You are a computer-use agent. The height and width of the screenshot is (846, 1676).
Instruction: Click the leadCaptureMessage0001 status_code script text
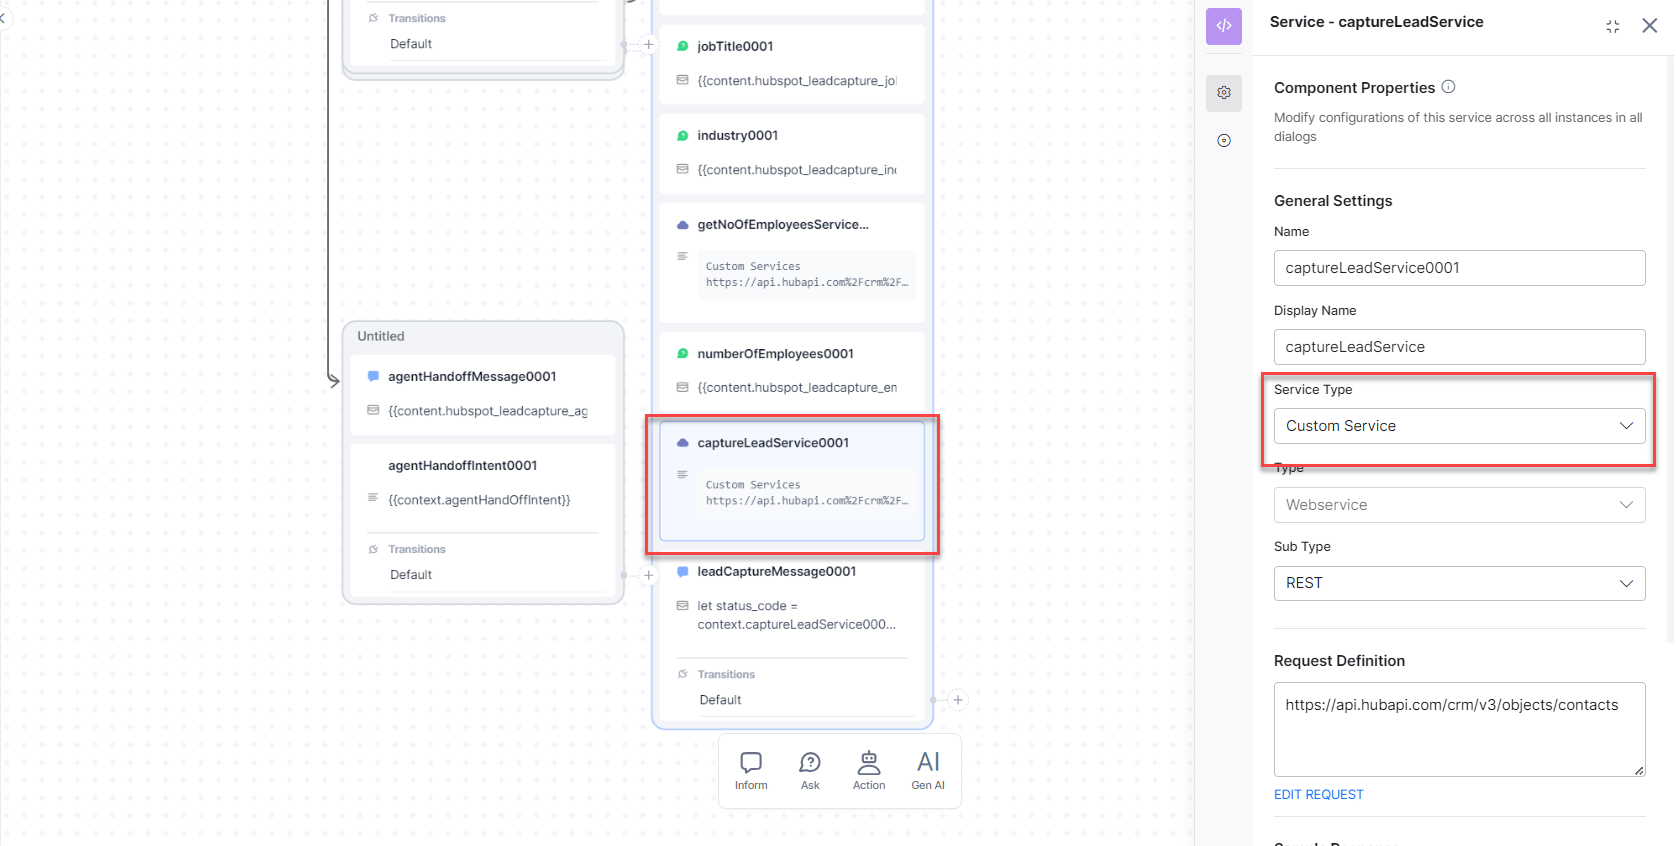click(796, 615)
